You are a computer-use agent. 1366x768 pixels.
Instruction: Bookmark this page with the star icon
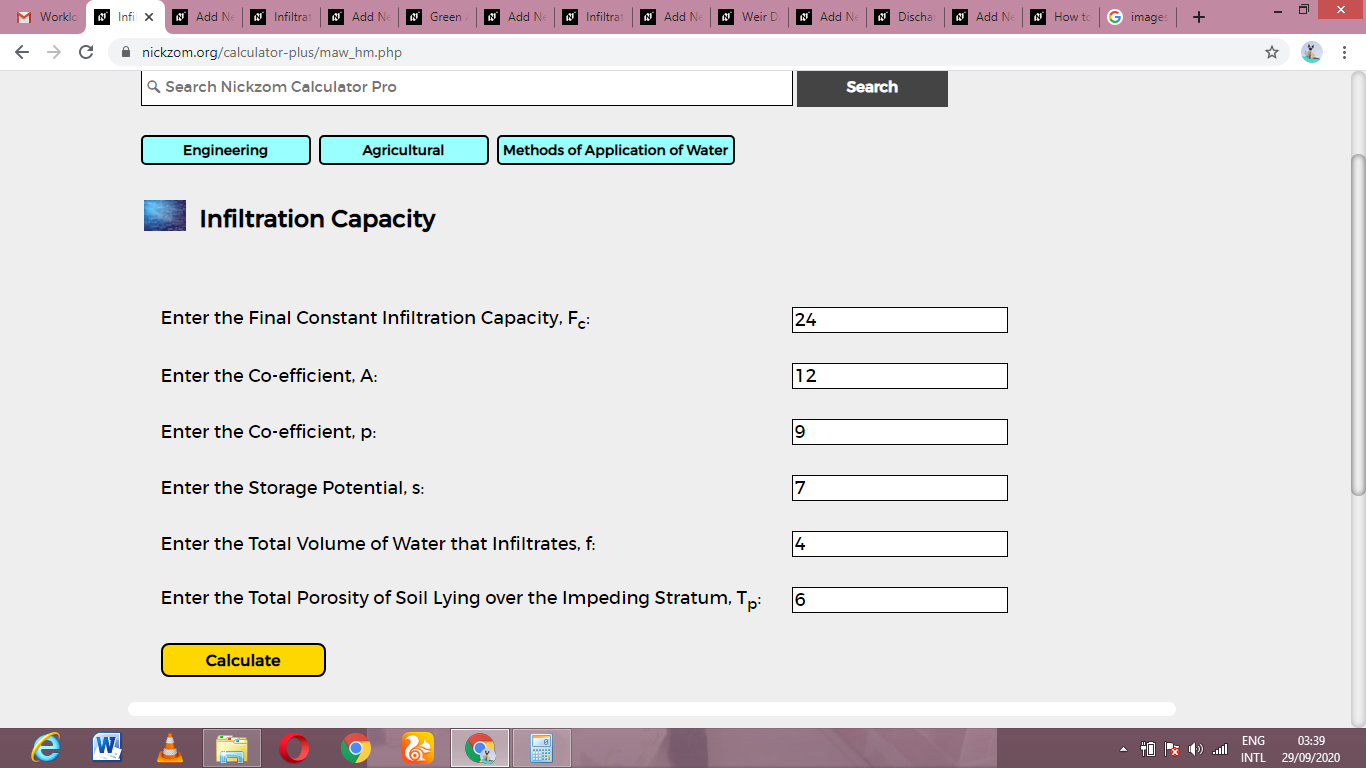click(1272, 52)
